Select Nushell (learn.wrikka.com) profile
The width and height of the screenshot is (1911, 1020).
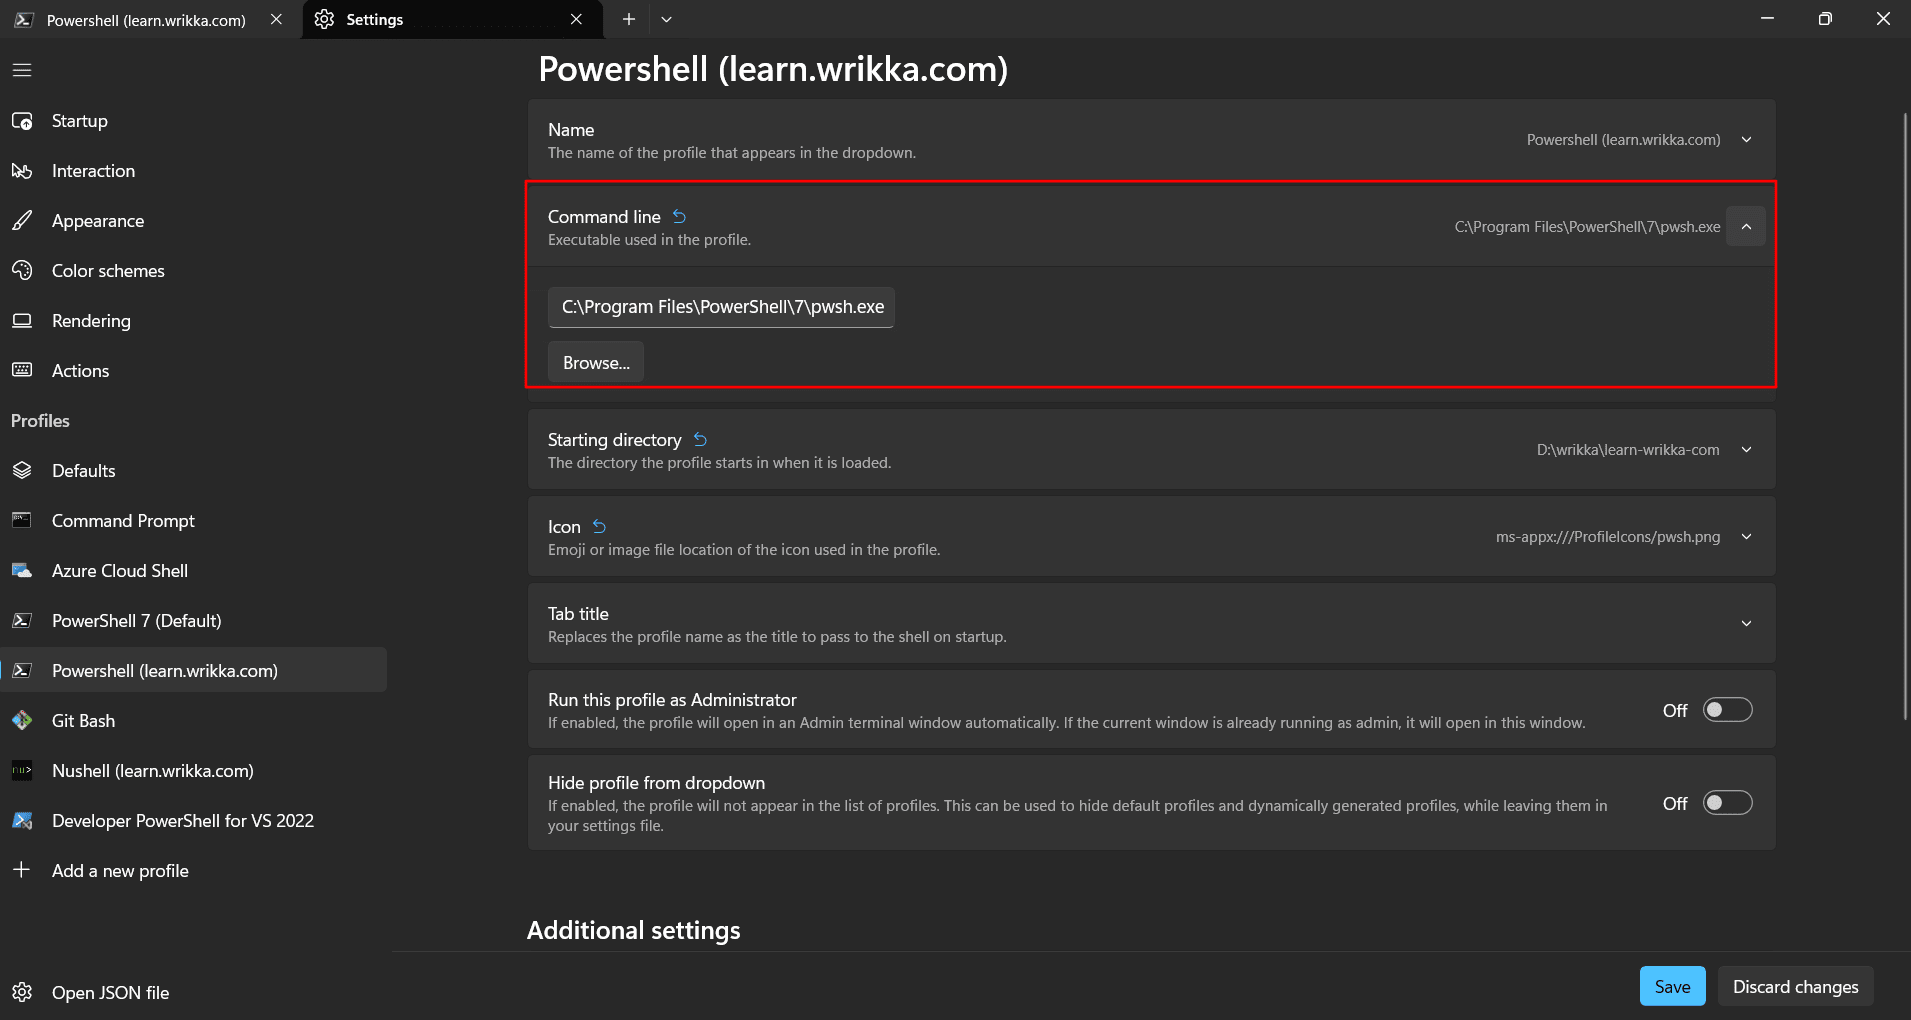(194, 771)
